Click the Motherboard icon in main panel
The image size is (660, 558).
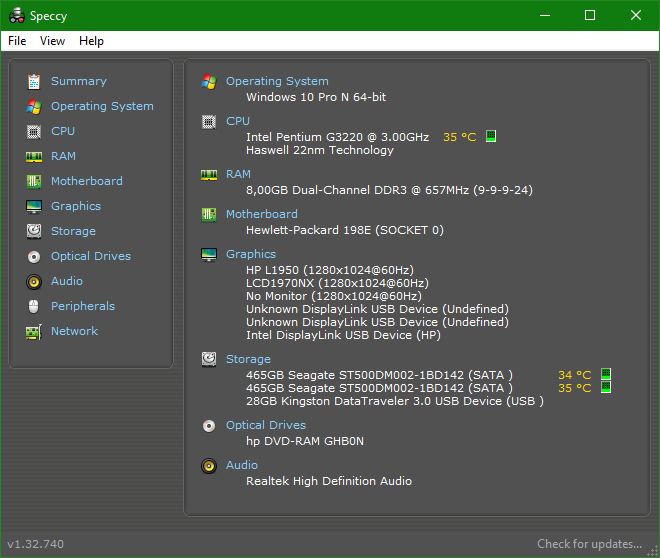(209, 215)
